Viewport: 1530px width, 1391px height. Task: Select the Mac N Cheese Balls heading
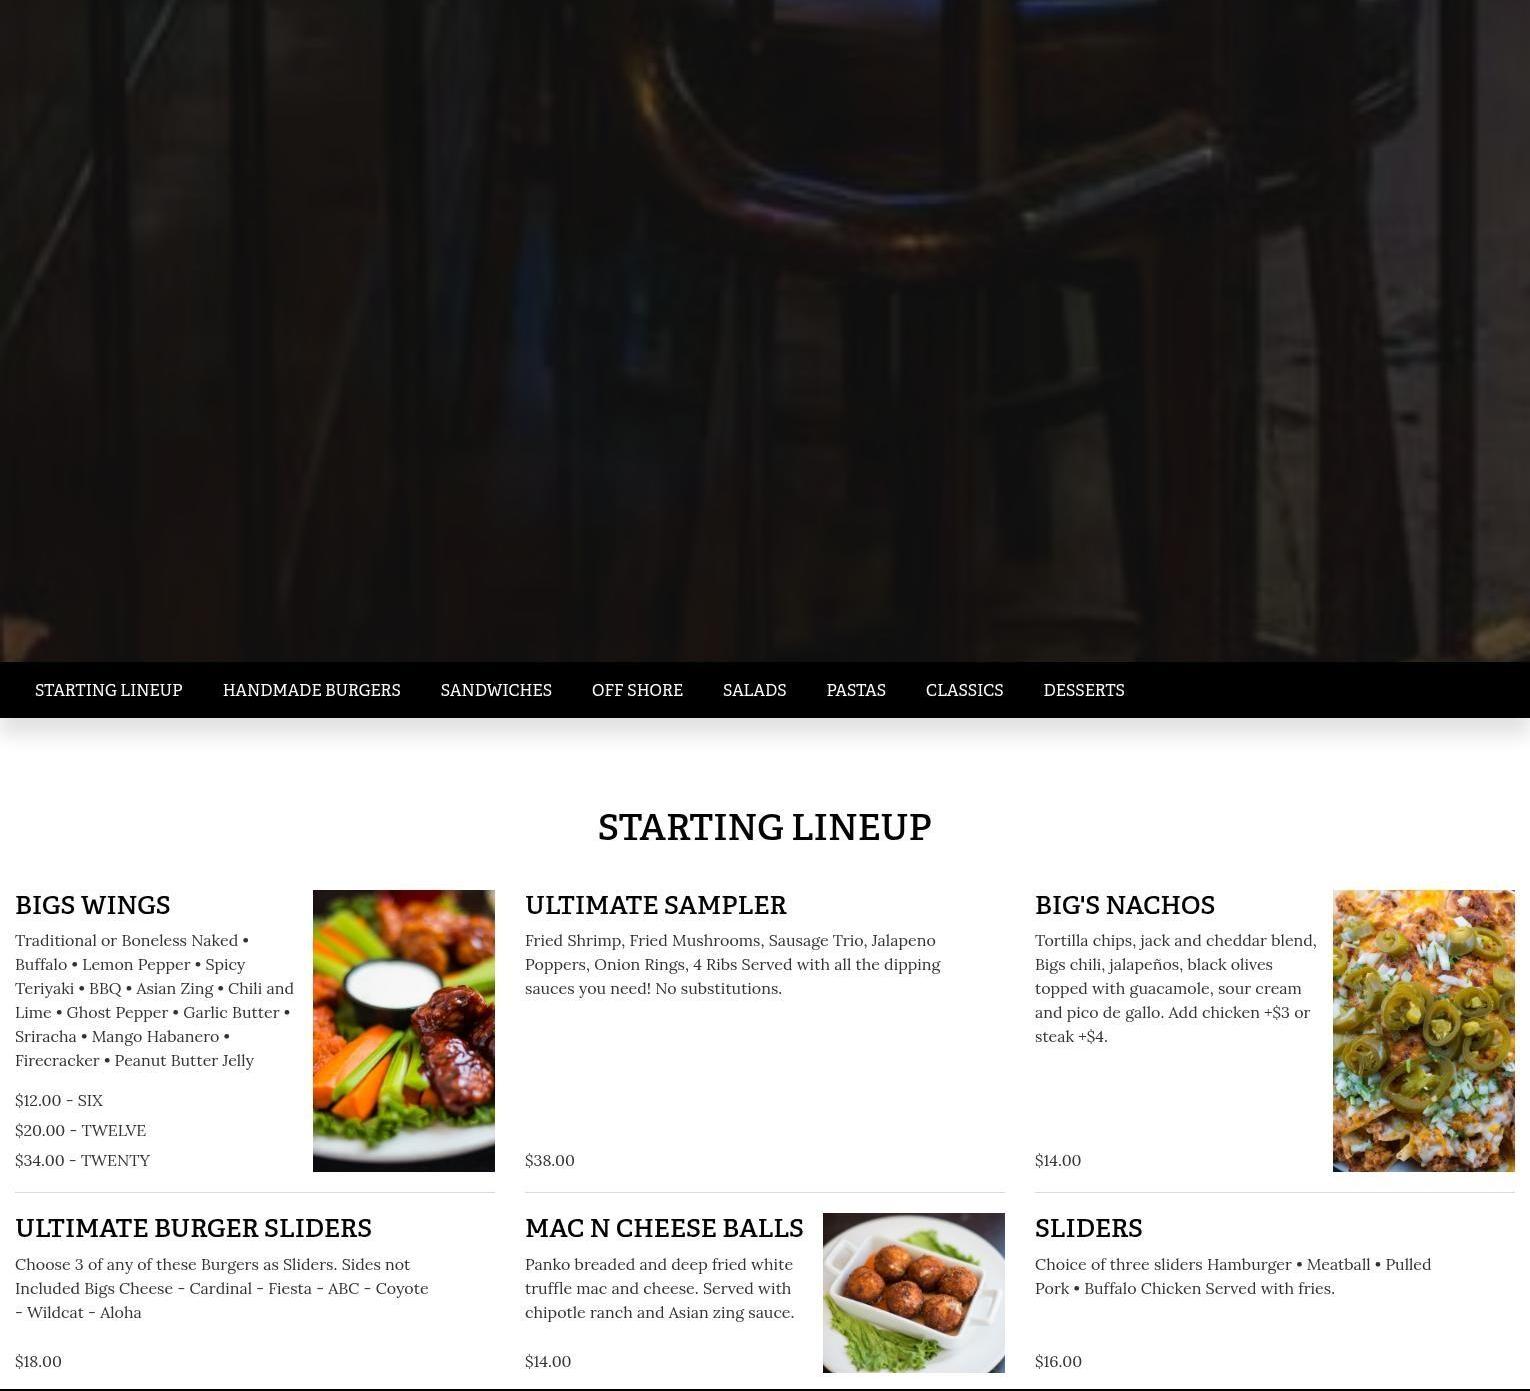[664, 1228]
